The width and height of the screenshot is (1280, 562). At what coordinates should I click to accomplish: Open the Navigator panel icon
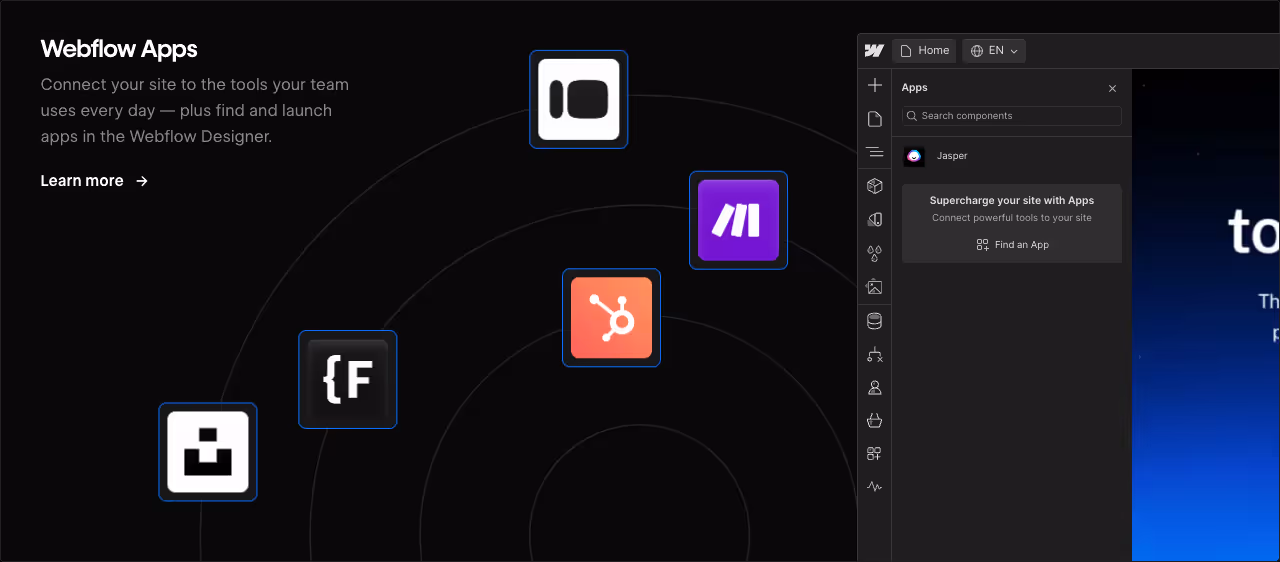pos(875,152)
